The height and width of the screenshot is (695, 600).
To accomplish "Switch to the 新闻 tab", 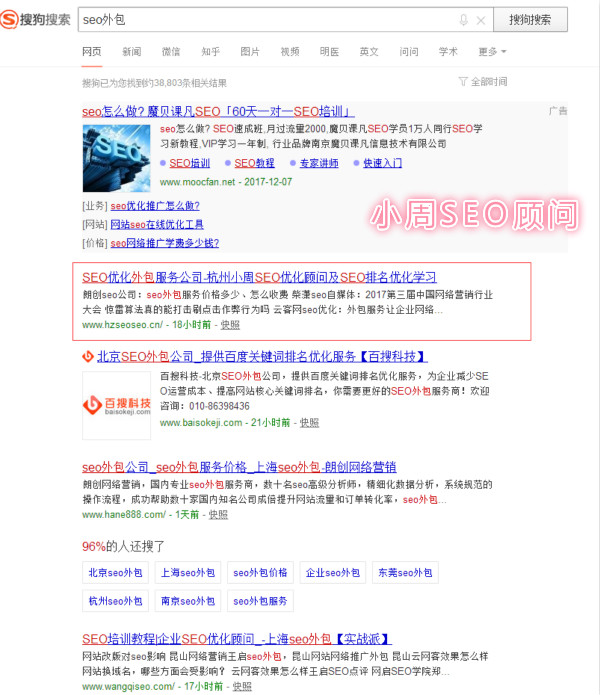I will tap(132, 51).
